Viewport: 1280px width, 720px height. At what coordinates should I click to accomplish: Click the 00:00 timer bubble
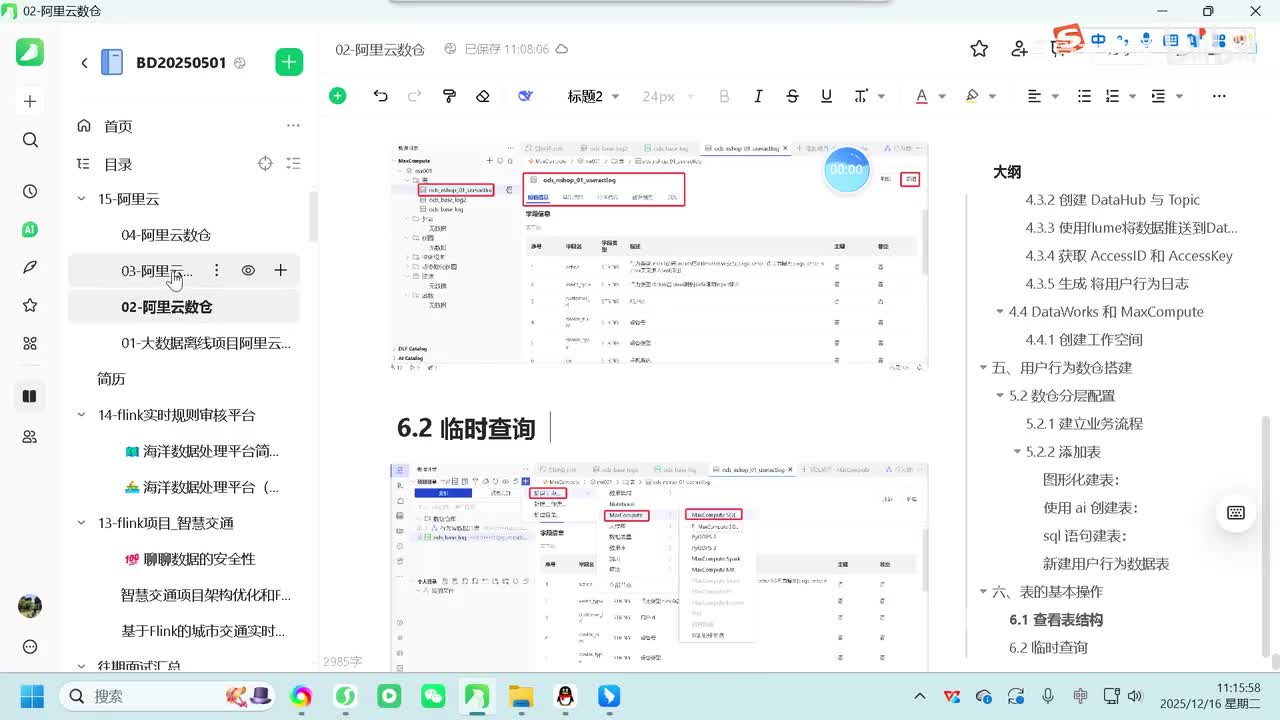click(846, 169)
